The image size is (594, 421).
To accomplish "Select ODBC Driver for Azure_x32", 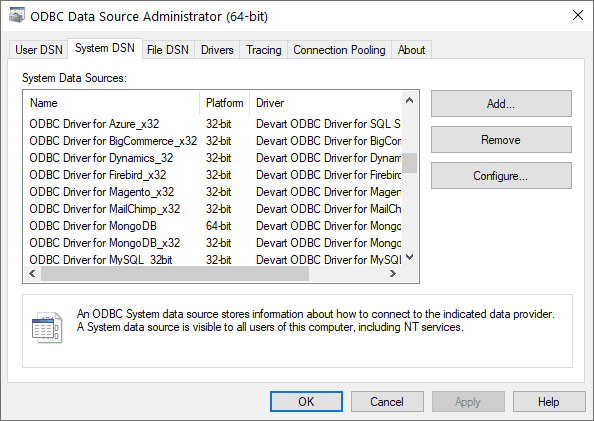I will pos(94,124).
